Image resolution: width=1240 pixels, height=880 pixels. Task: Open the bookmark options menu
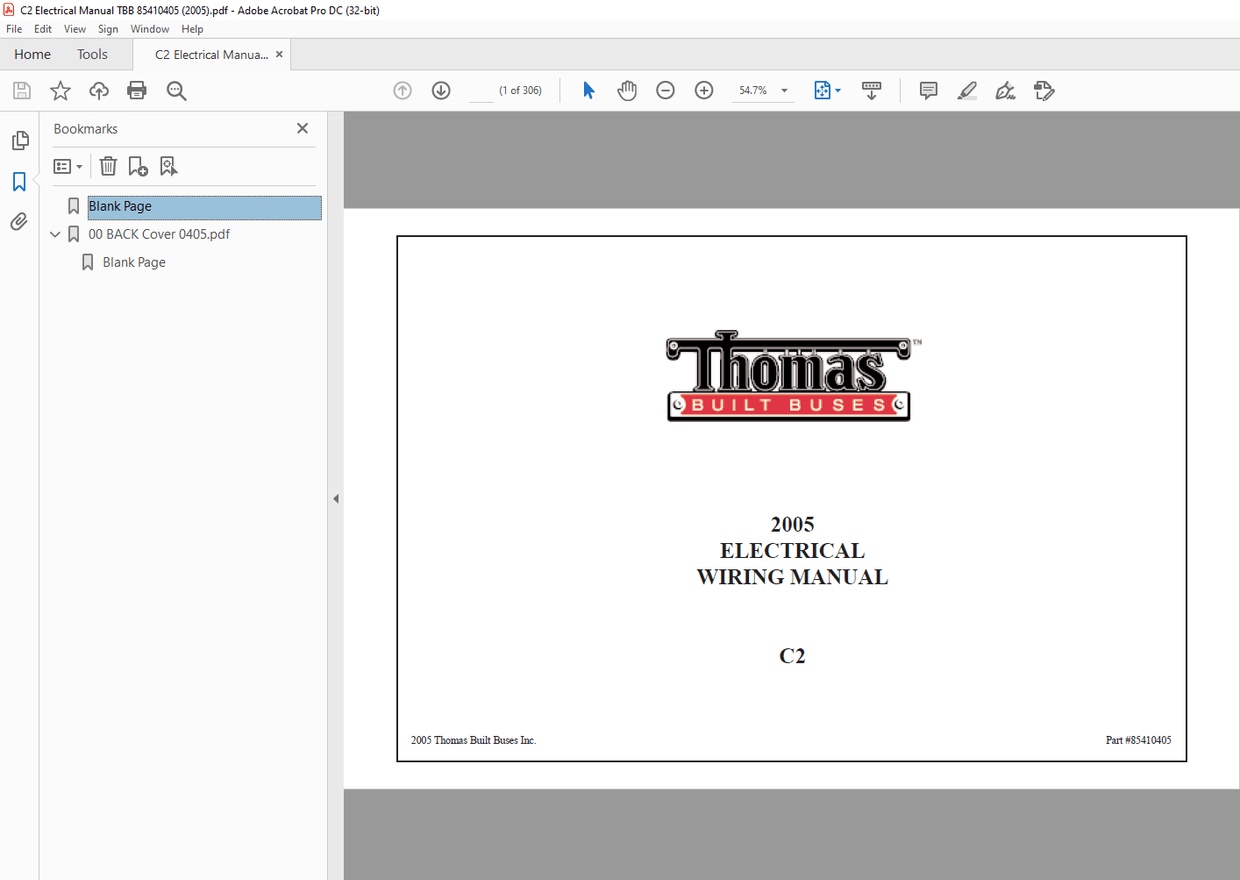pyautogui.click(x=66, y=165)
